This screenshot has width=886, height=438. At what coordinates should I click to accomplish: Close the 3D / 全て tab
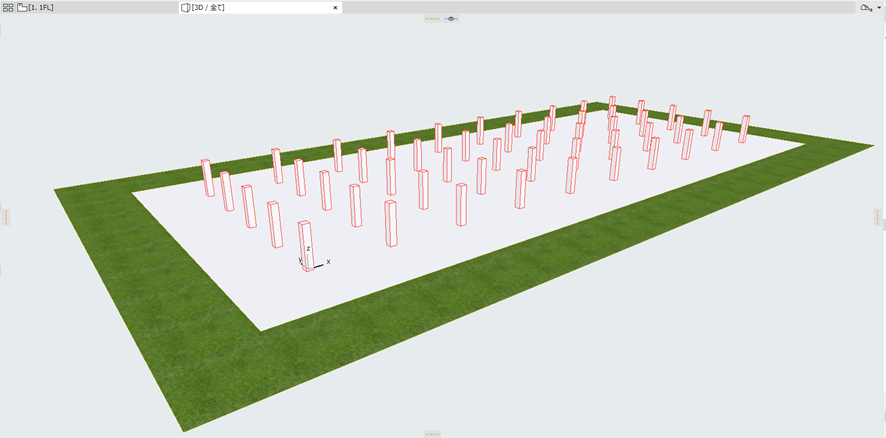[335, 7]
